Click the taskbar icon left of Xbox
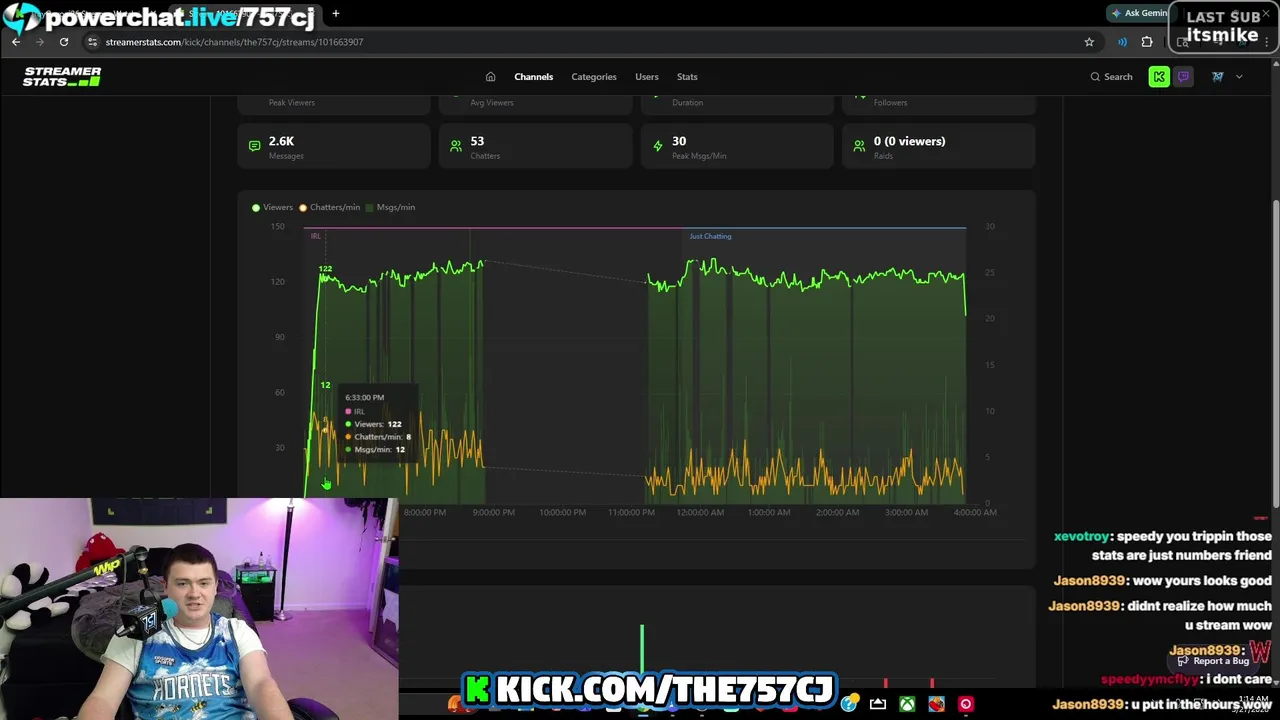The width and height of the screenshot is (1280, 720). click(x=878, y=704)
